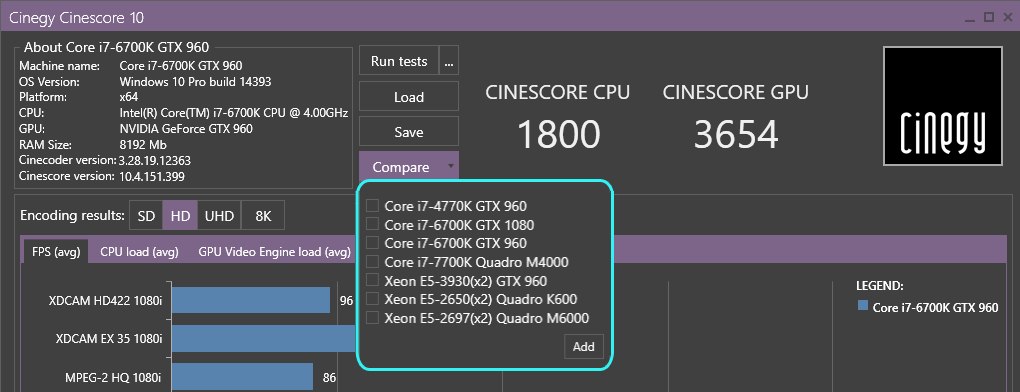This screenshot has height=392, width=1020.
Task: Switch encoding results to SD
Action: tap(146, 216)
